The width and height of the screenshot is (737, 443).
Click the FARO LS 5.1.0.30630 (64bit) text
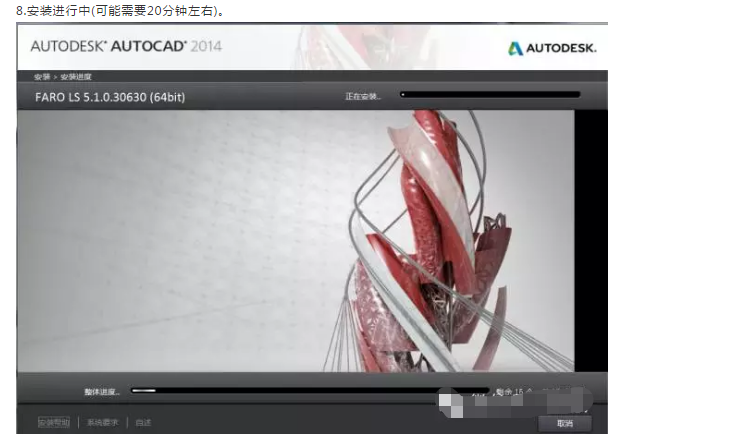click(110, 97)
